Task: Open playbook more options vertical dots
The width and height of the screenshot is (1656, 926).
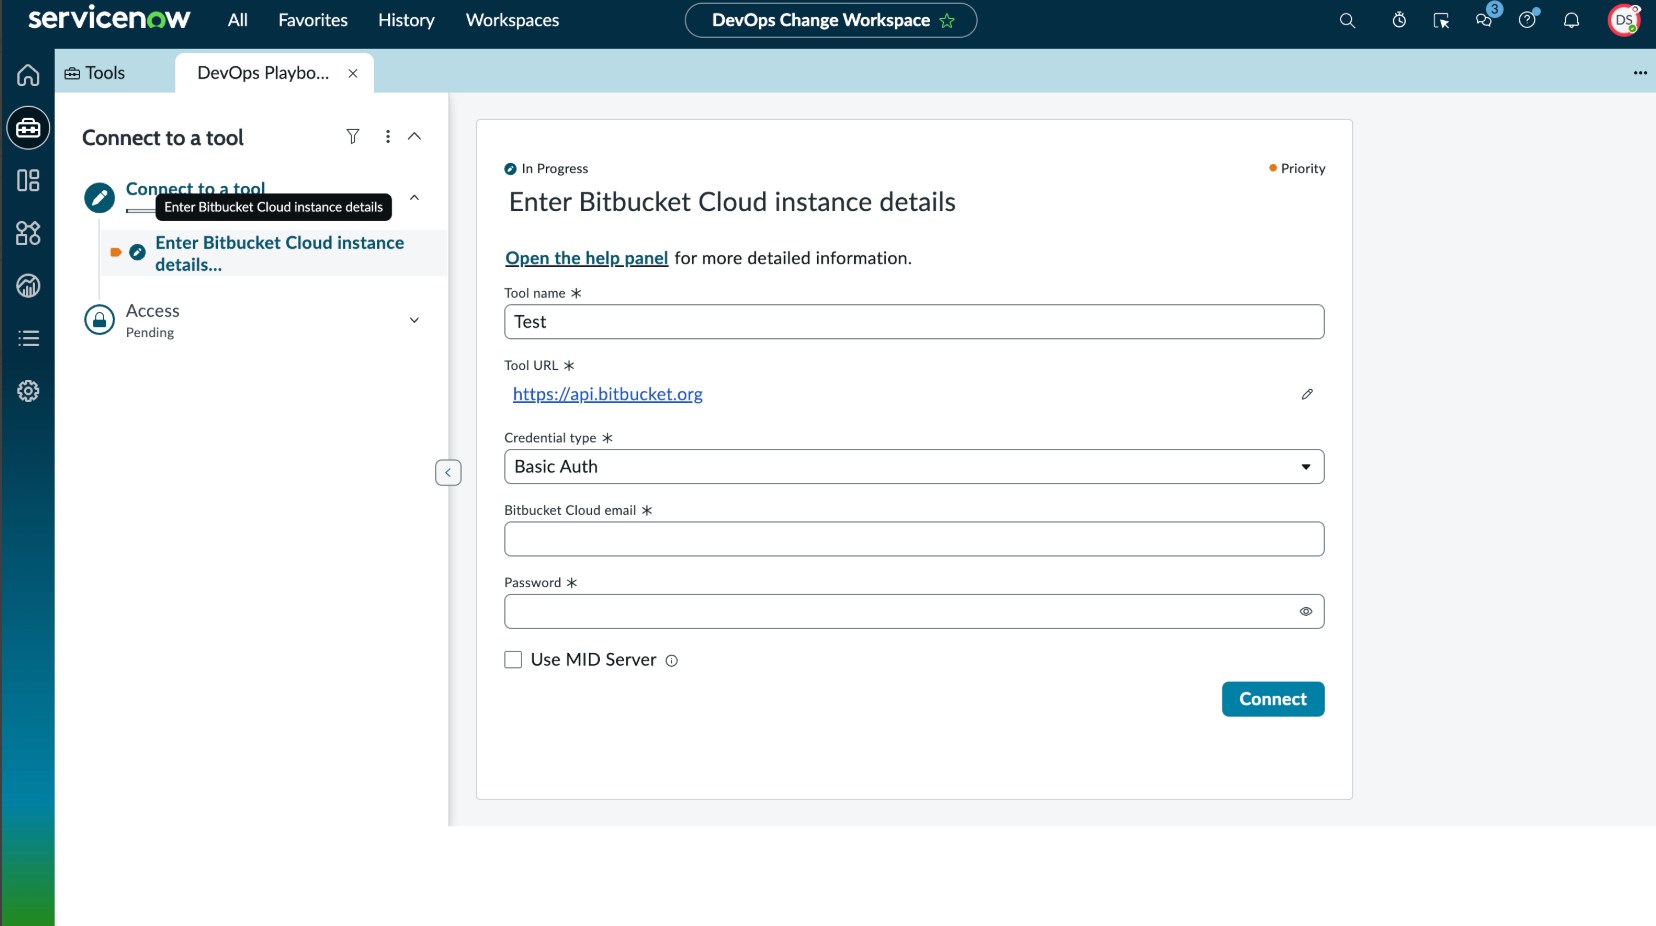Action: pyautogui.click(x=388, y=136)
